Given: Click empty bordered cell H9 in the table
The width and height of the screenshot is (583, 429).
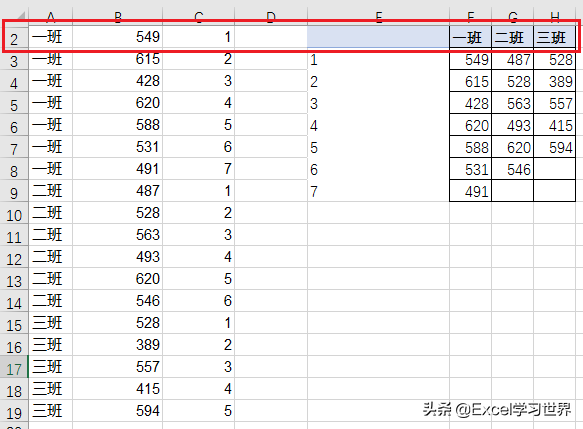Looking at the screenshot, I should pyautogui.click(x=554, y=191).
